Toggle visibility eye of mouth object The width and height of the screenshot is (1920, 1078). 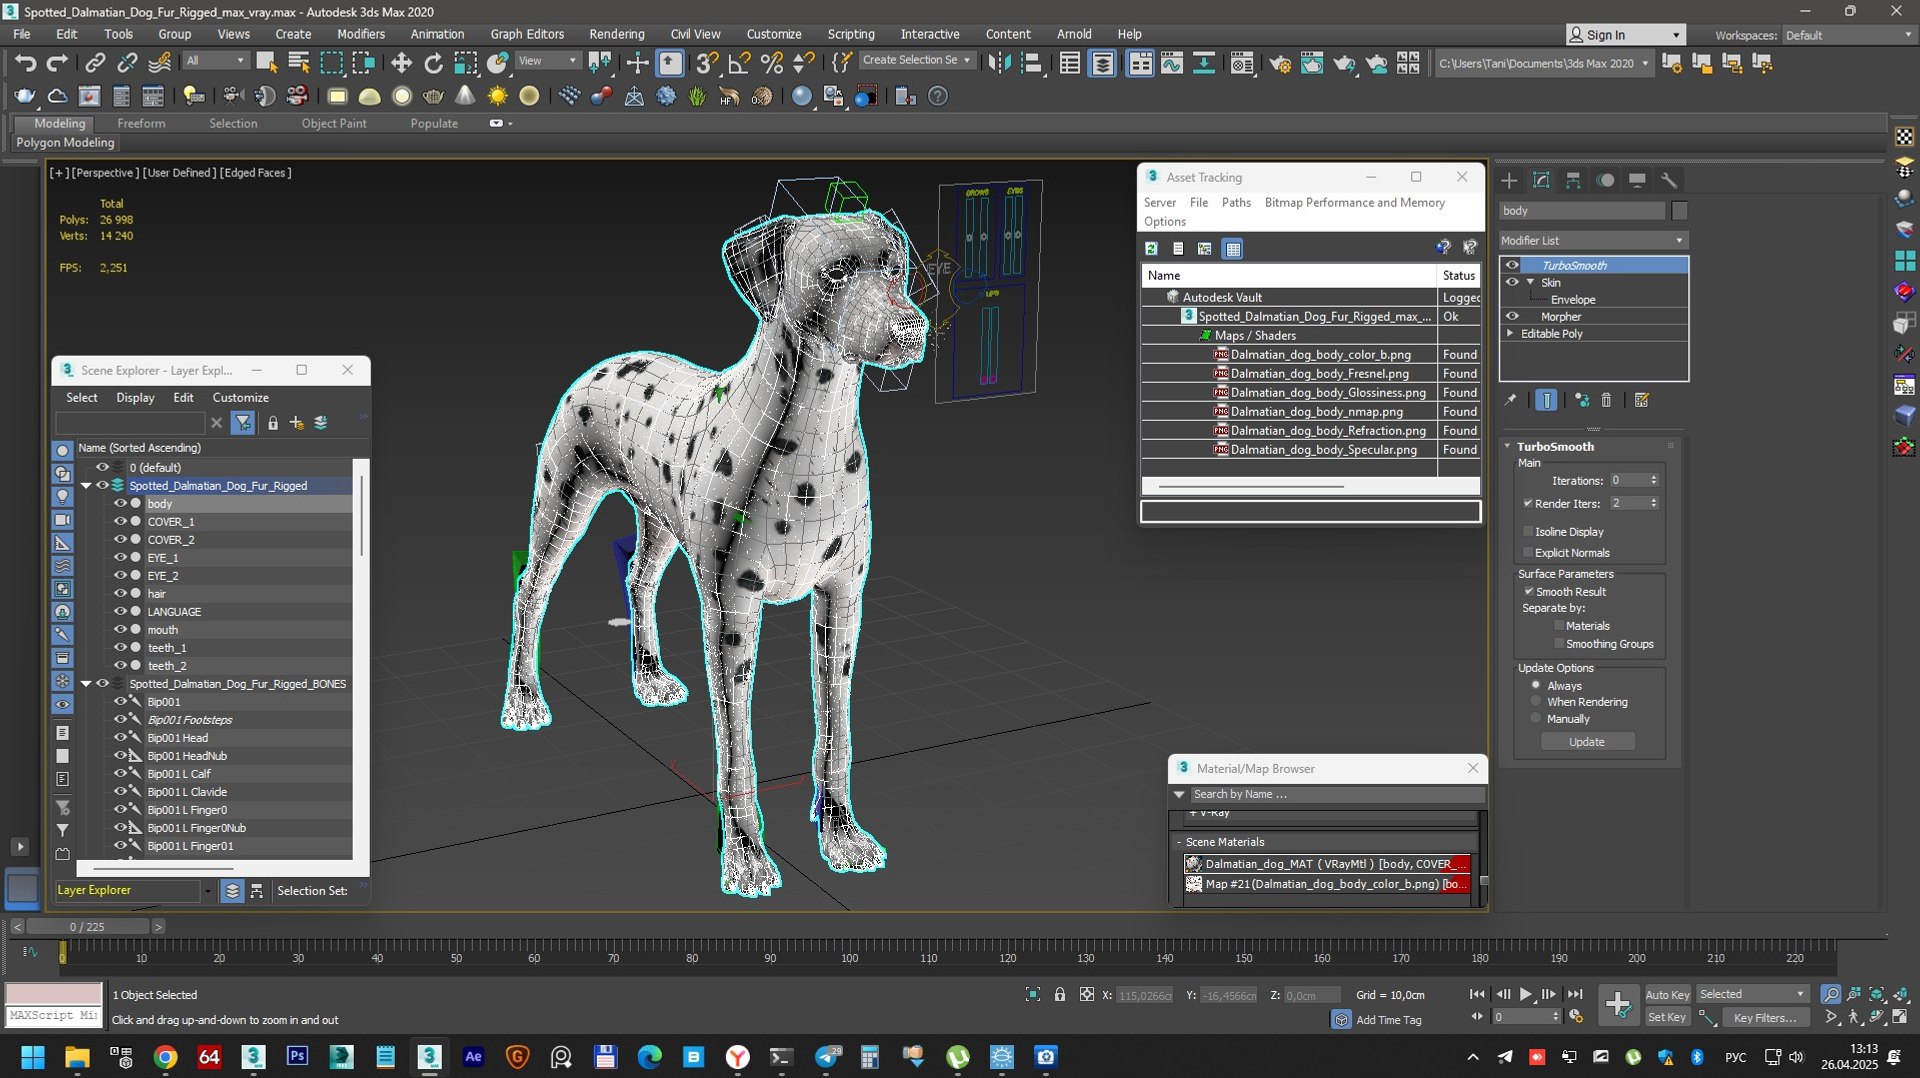120,629
